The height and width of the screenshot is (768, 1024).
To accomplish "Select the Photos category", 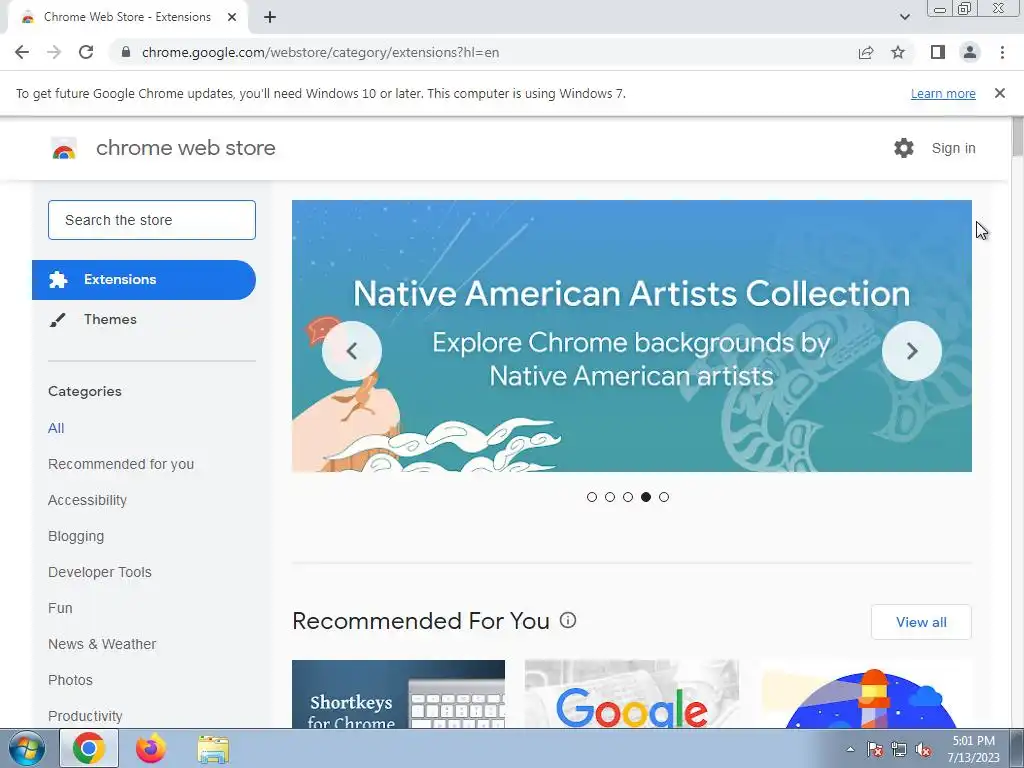I will point(70,680).
